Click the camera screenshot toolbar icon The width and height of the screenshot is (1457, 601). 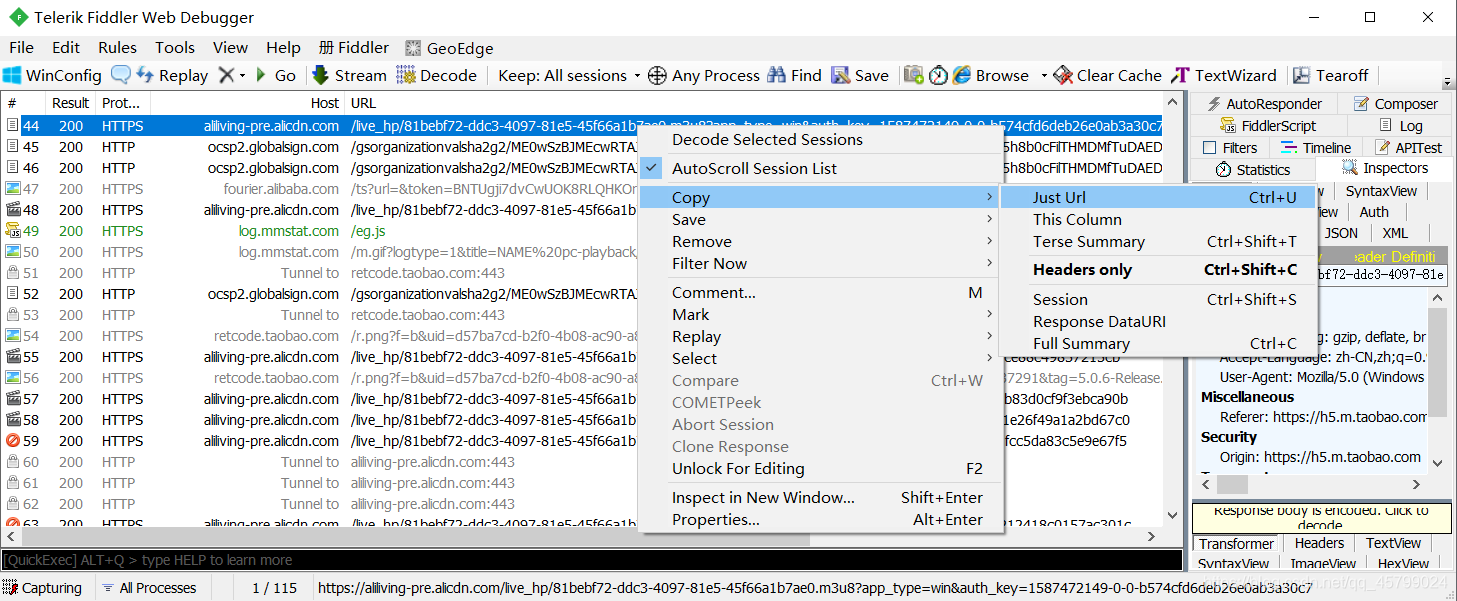(913, 75)
